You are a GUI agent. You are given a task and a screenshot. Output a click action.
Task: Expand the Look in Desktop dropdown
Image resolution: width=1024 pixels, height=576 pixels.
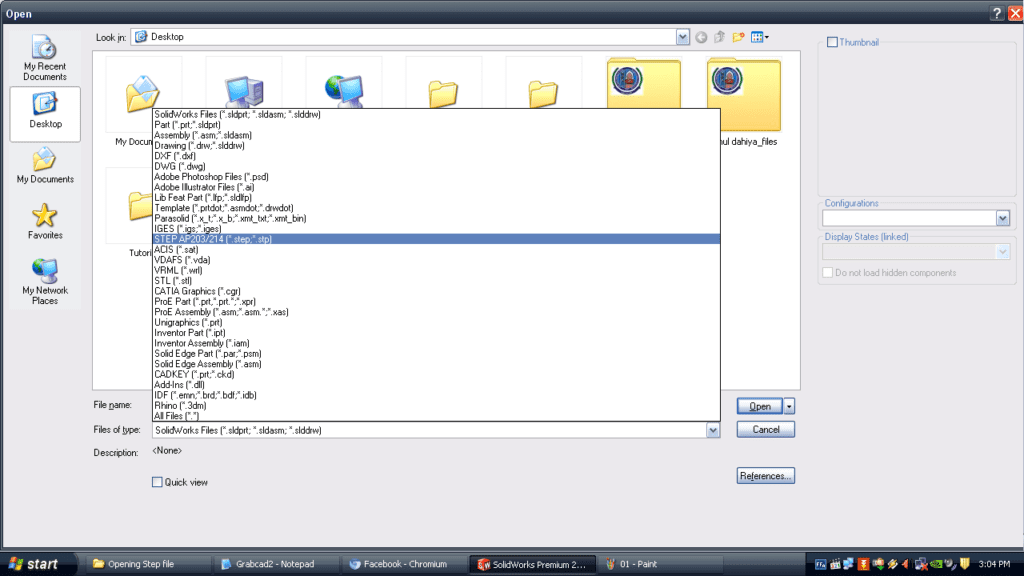pos(683,37)
